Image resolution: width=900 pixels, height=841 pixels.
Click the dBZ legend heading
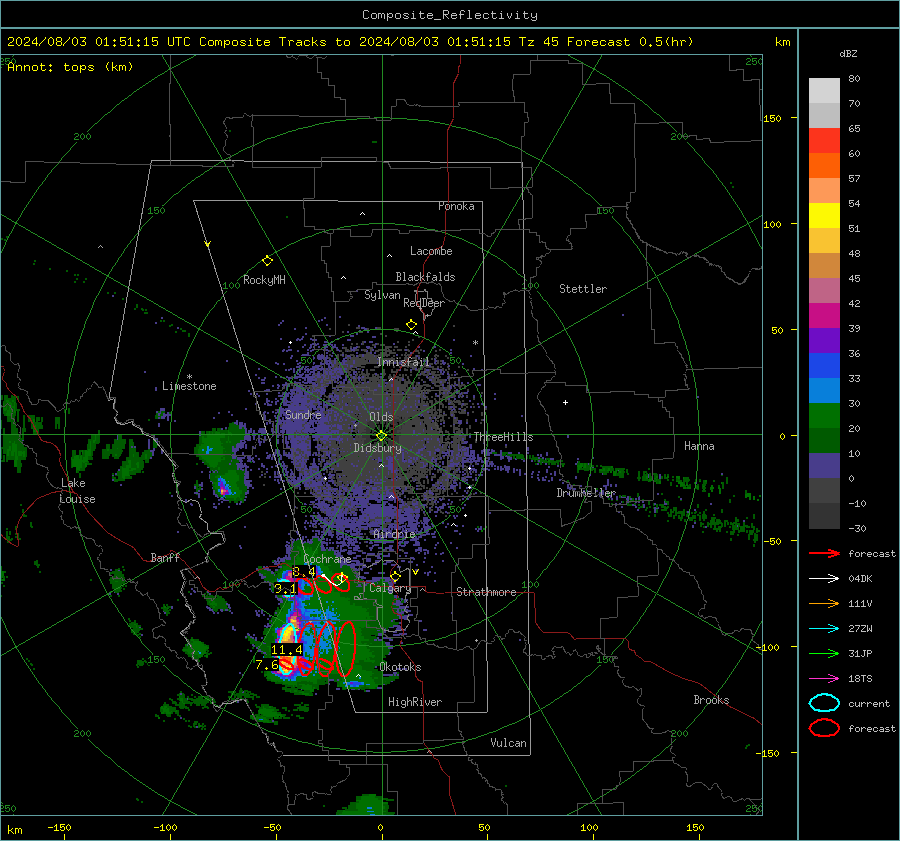tap(848, 53)
